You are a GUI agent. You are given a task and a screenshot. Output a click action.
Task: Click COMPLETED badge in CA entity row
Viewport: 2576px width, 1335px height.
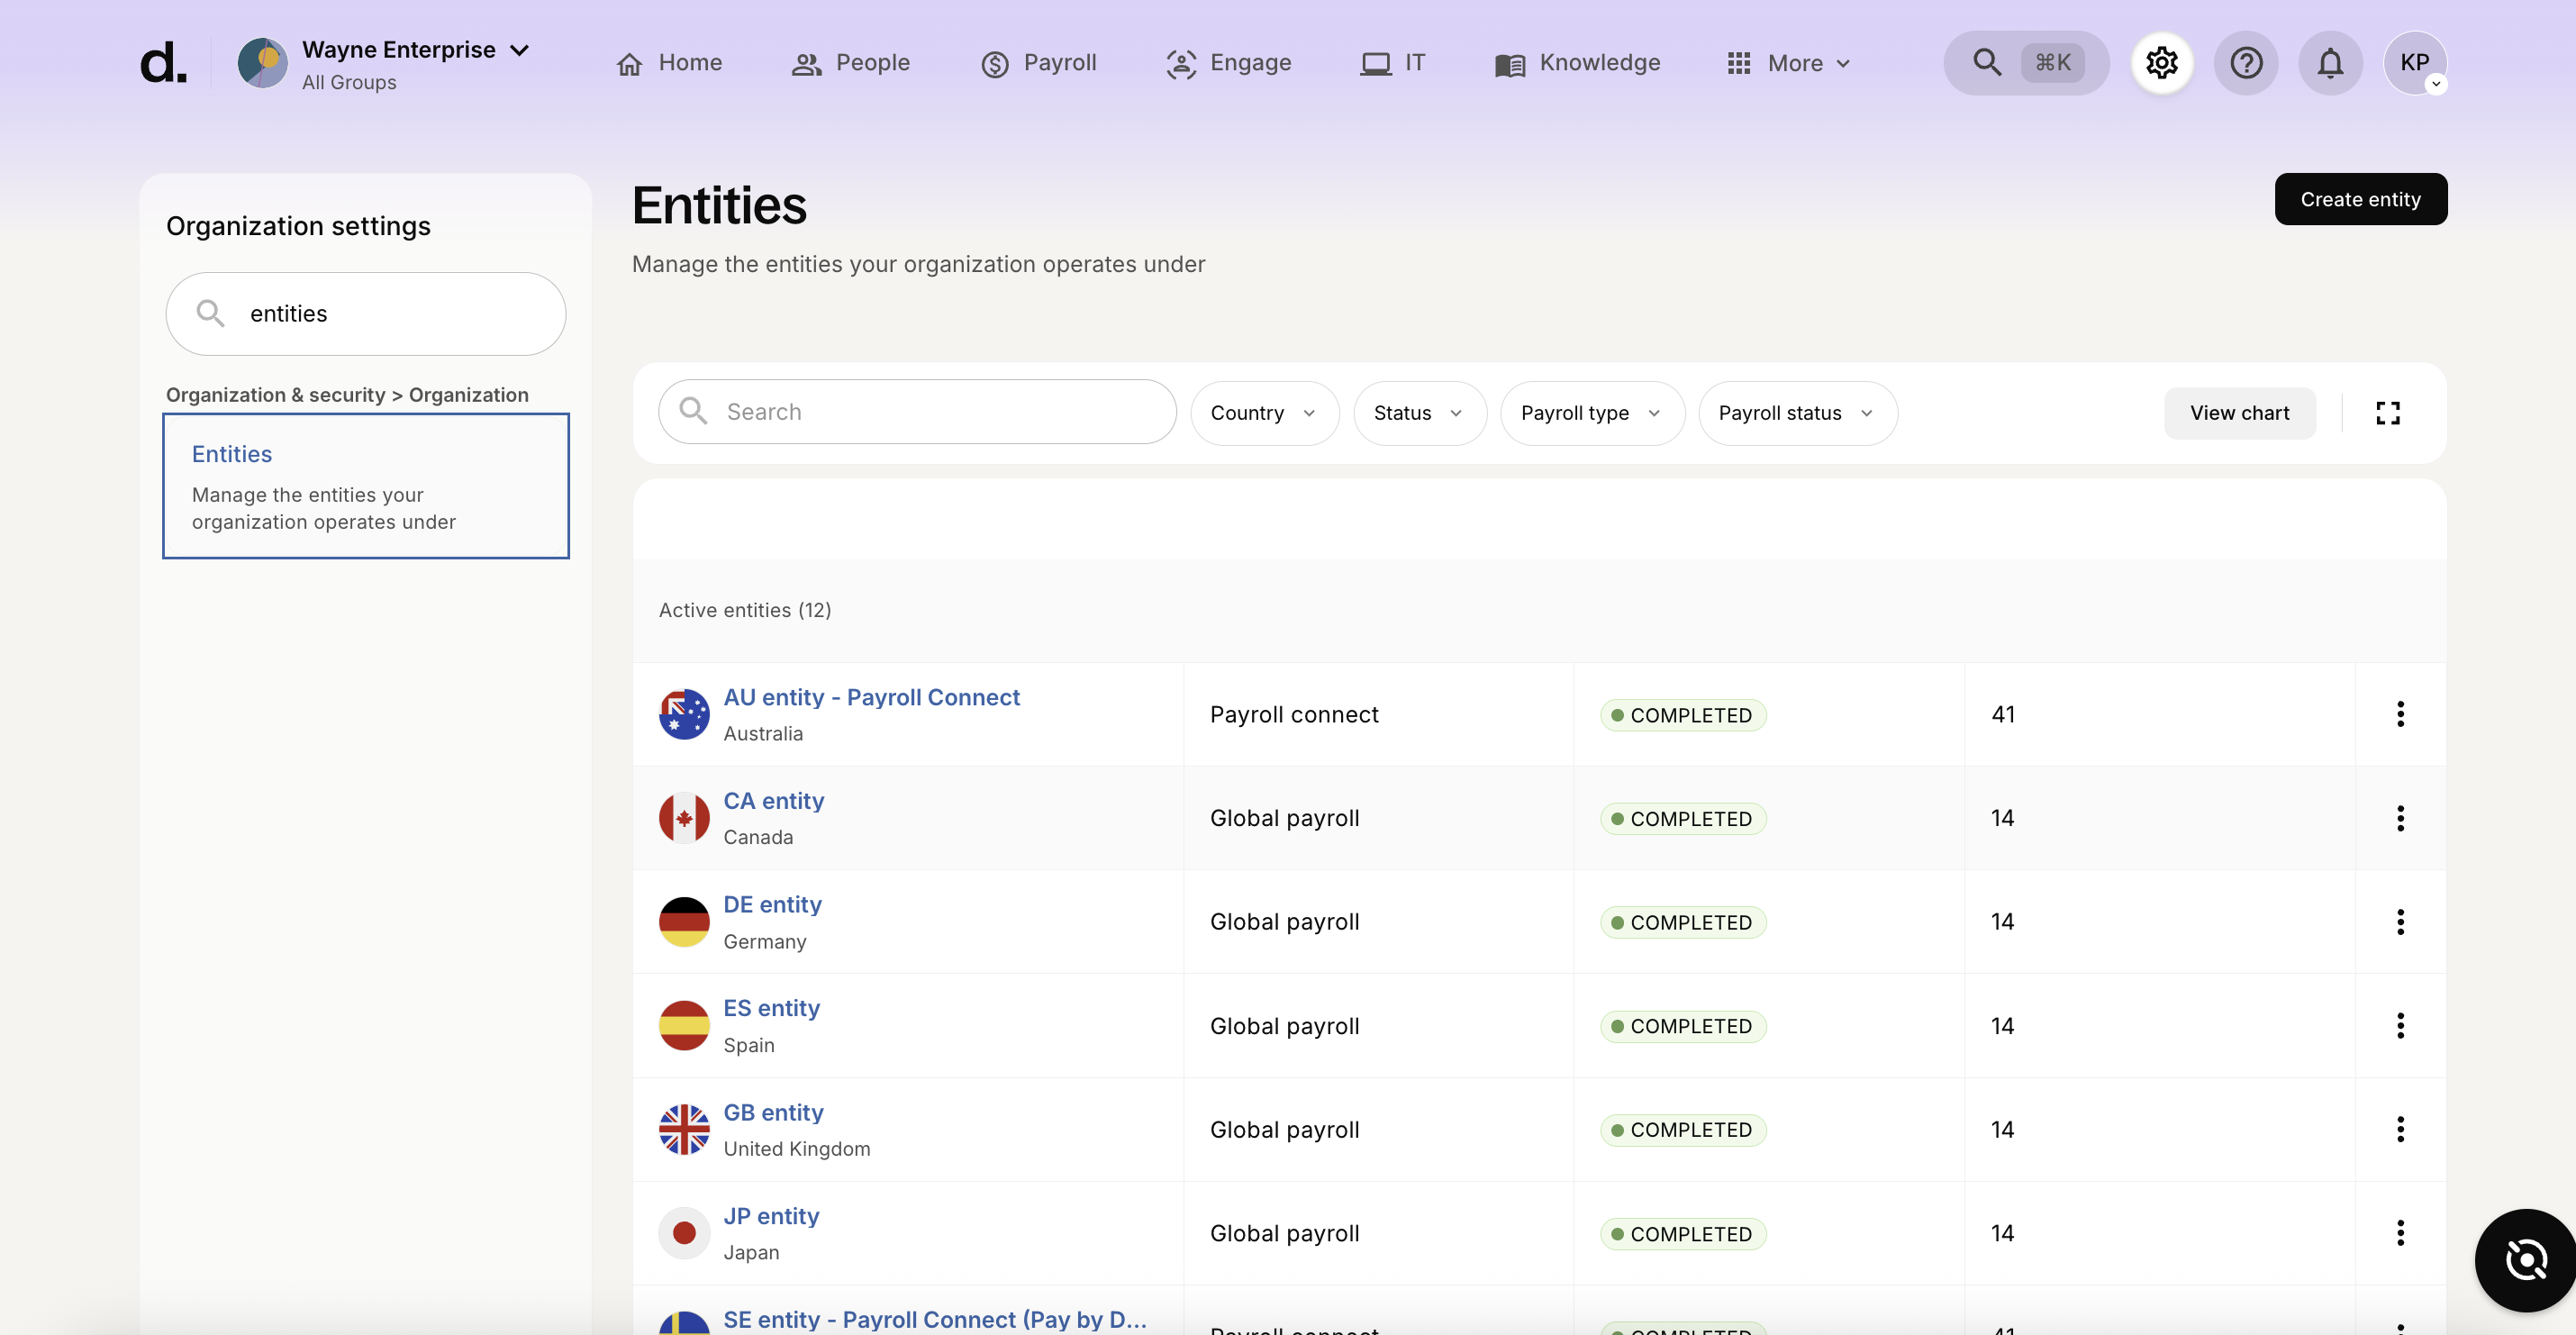(1683, 819)
